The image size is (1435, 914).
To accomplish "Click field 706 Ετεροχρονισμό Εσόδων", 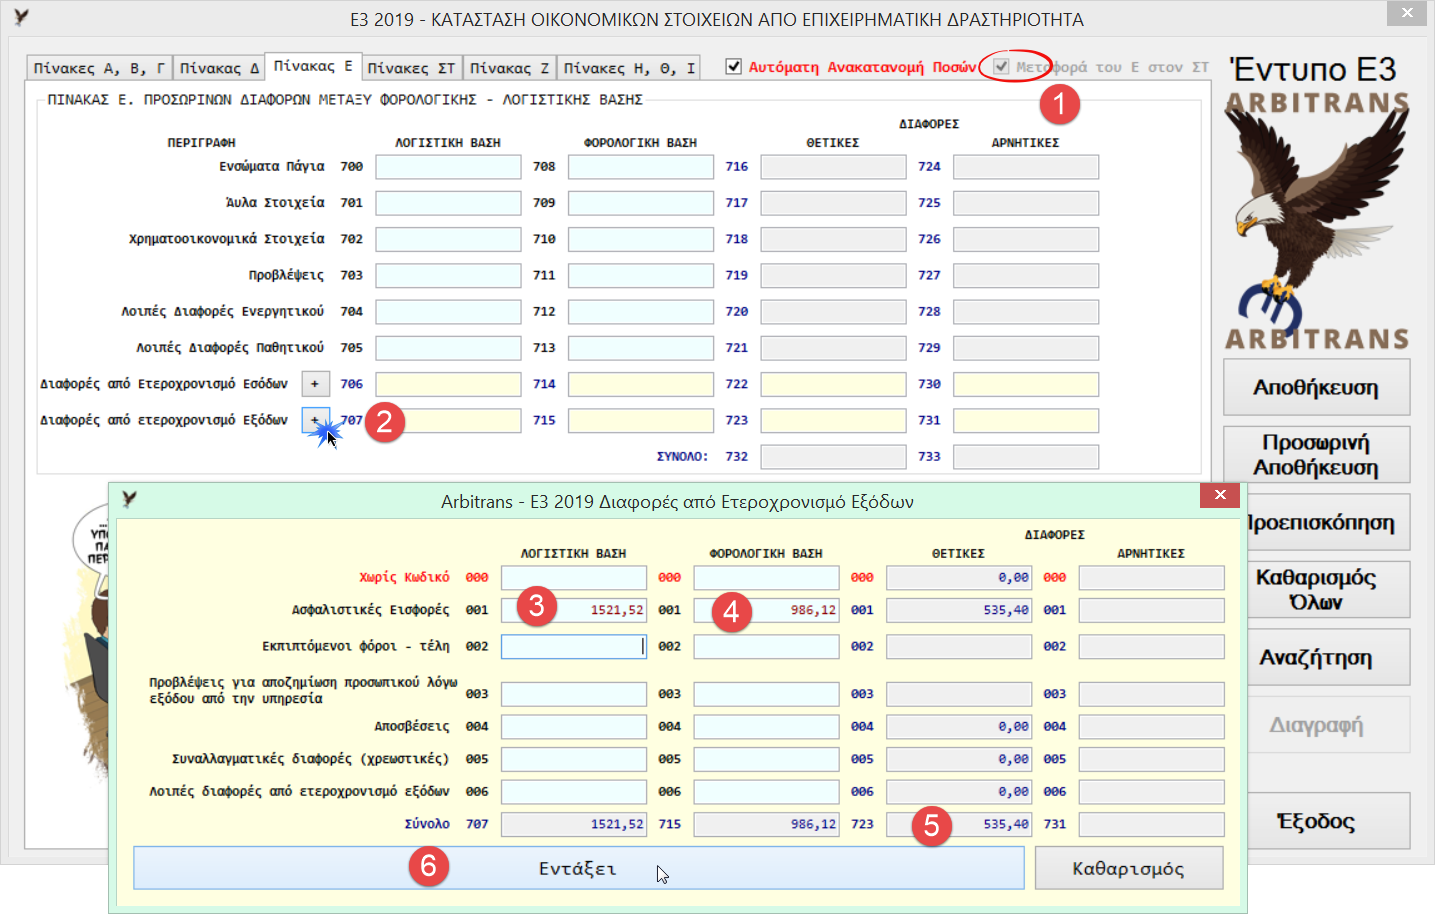I will [448, 384].
